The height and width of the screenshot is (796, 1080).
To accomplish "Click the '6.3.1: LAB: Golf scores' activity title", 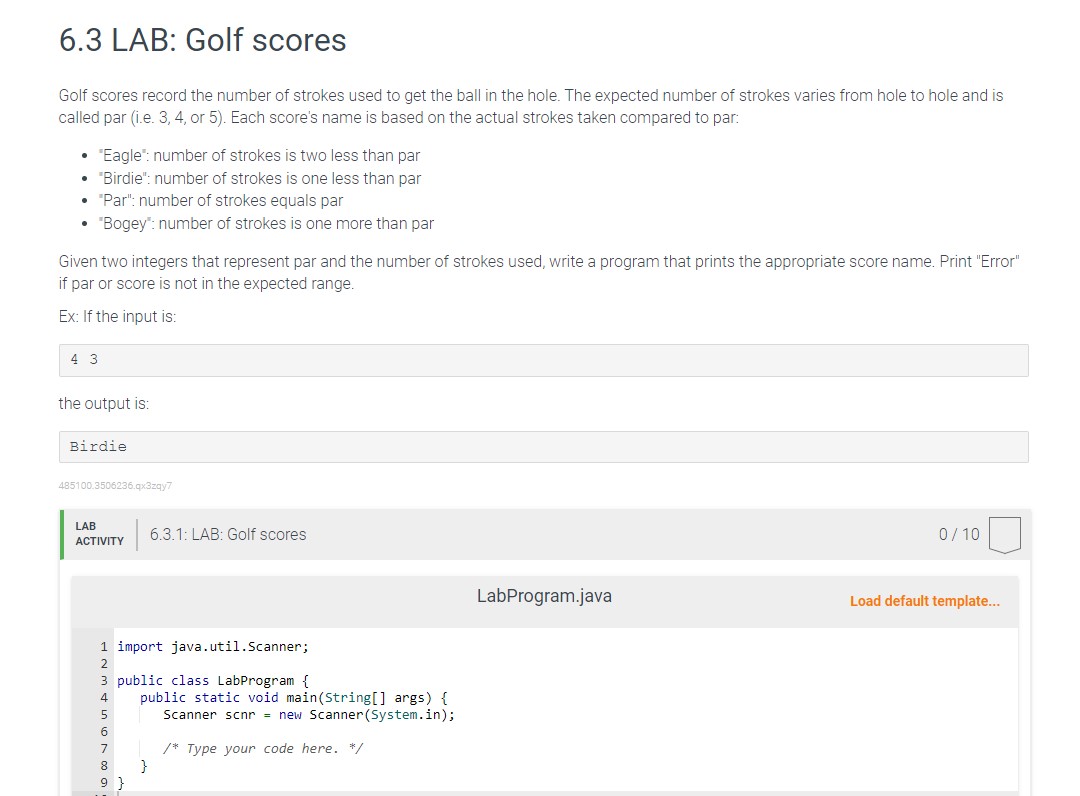I will (x=228, y=534).
